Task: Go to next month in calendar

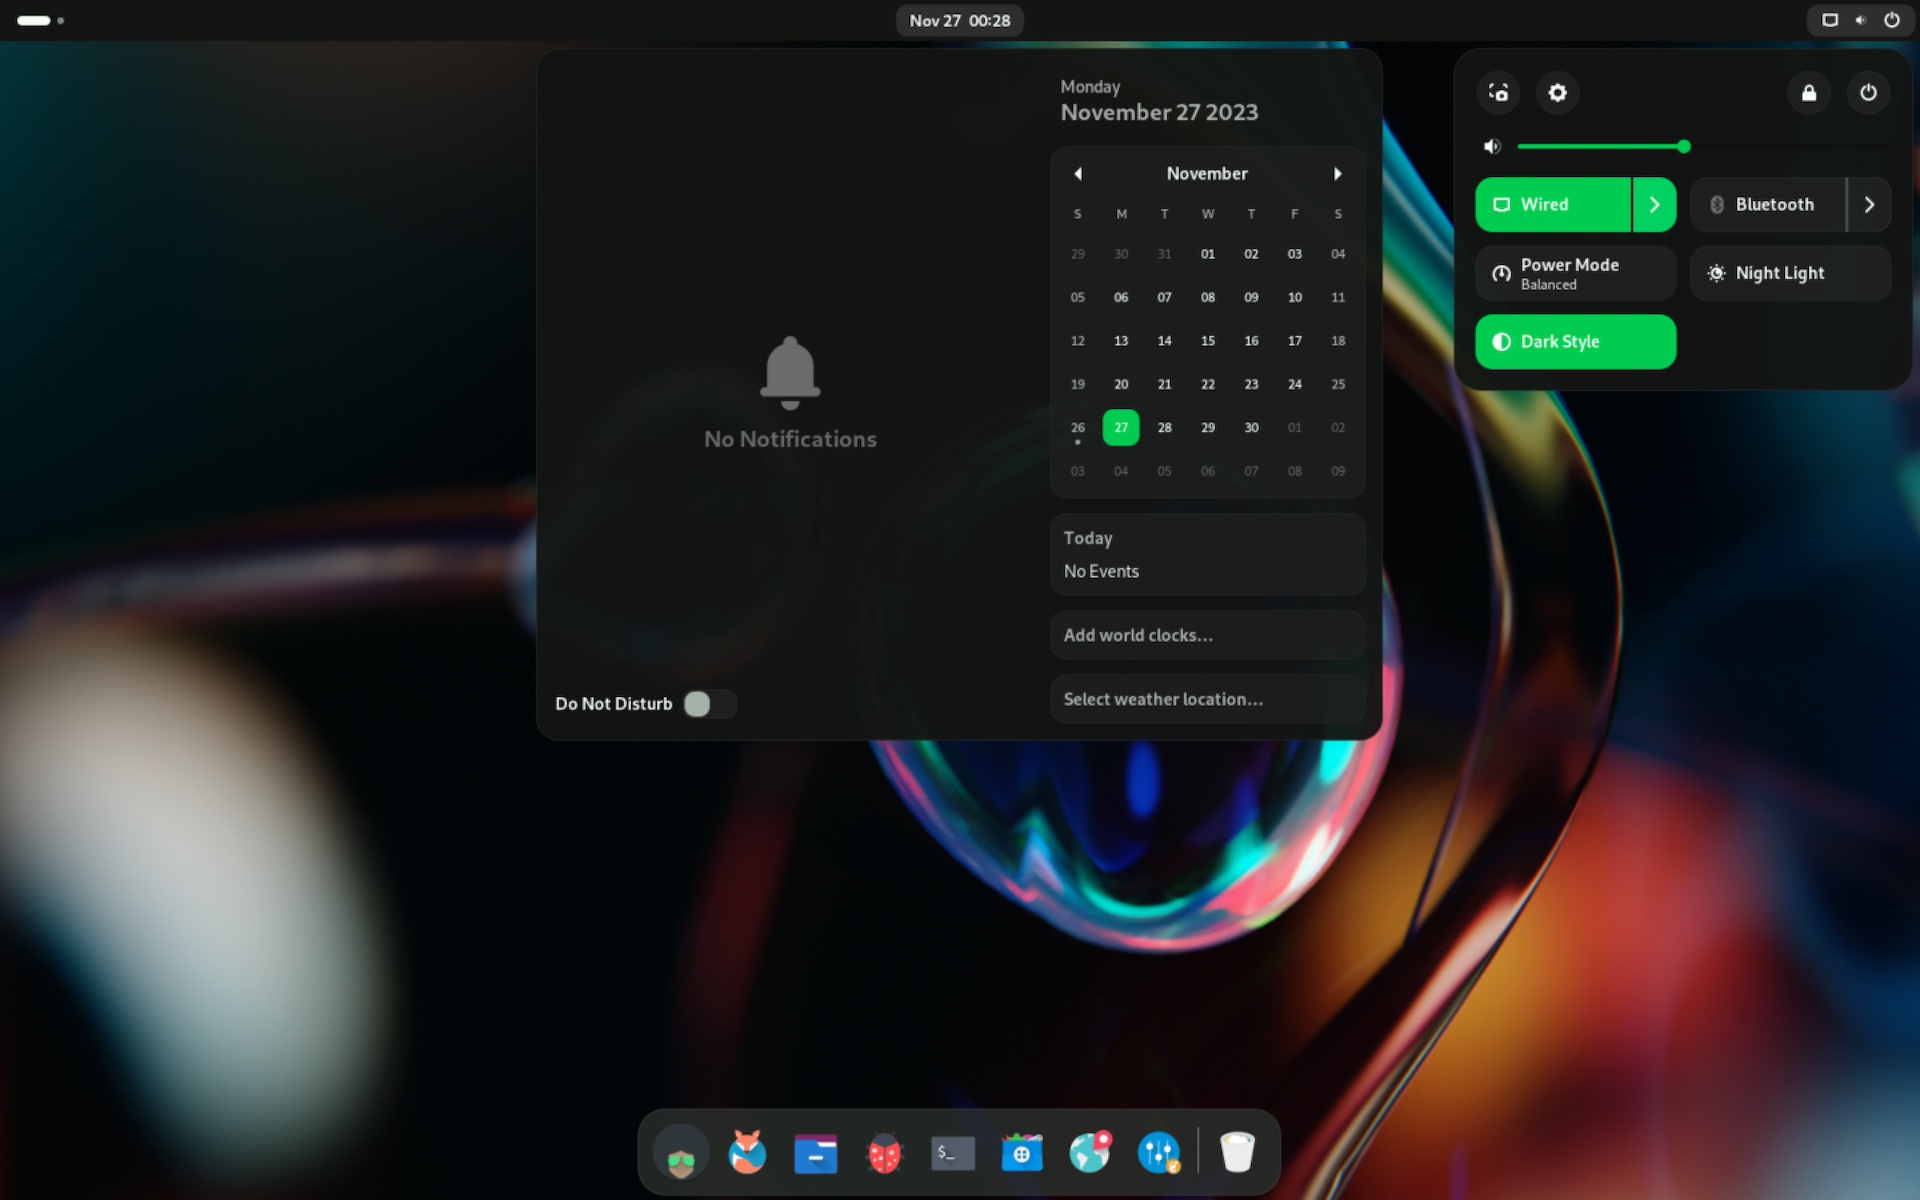Action: (x=1337, y=174)
